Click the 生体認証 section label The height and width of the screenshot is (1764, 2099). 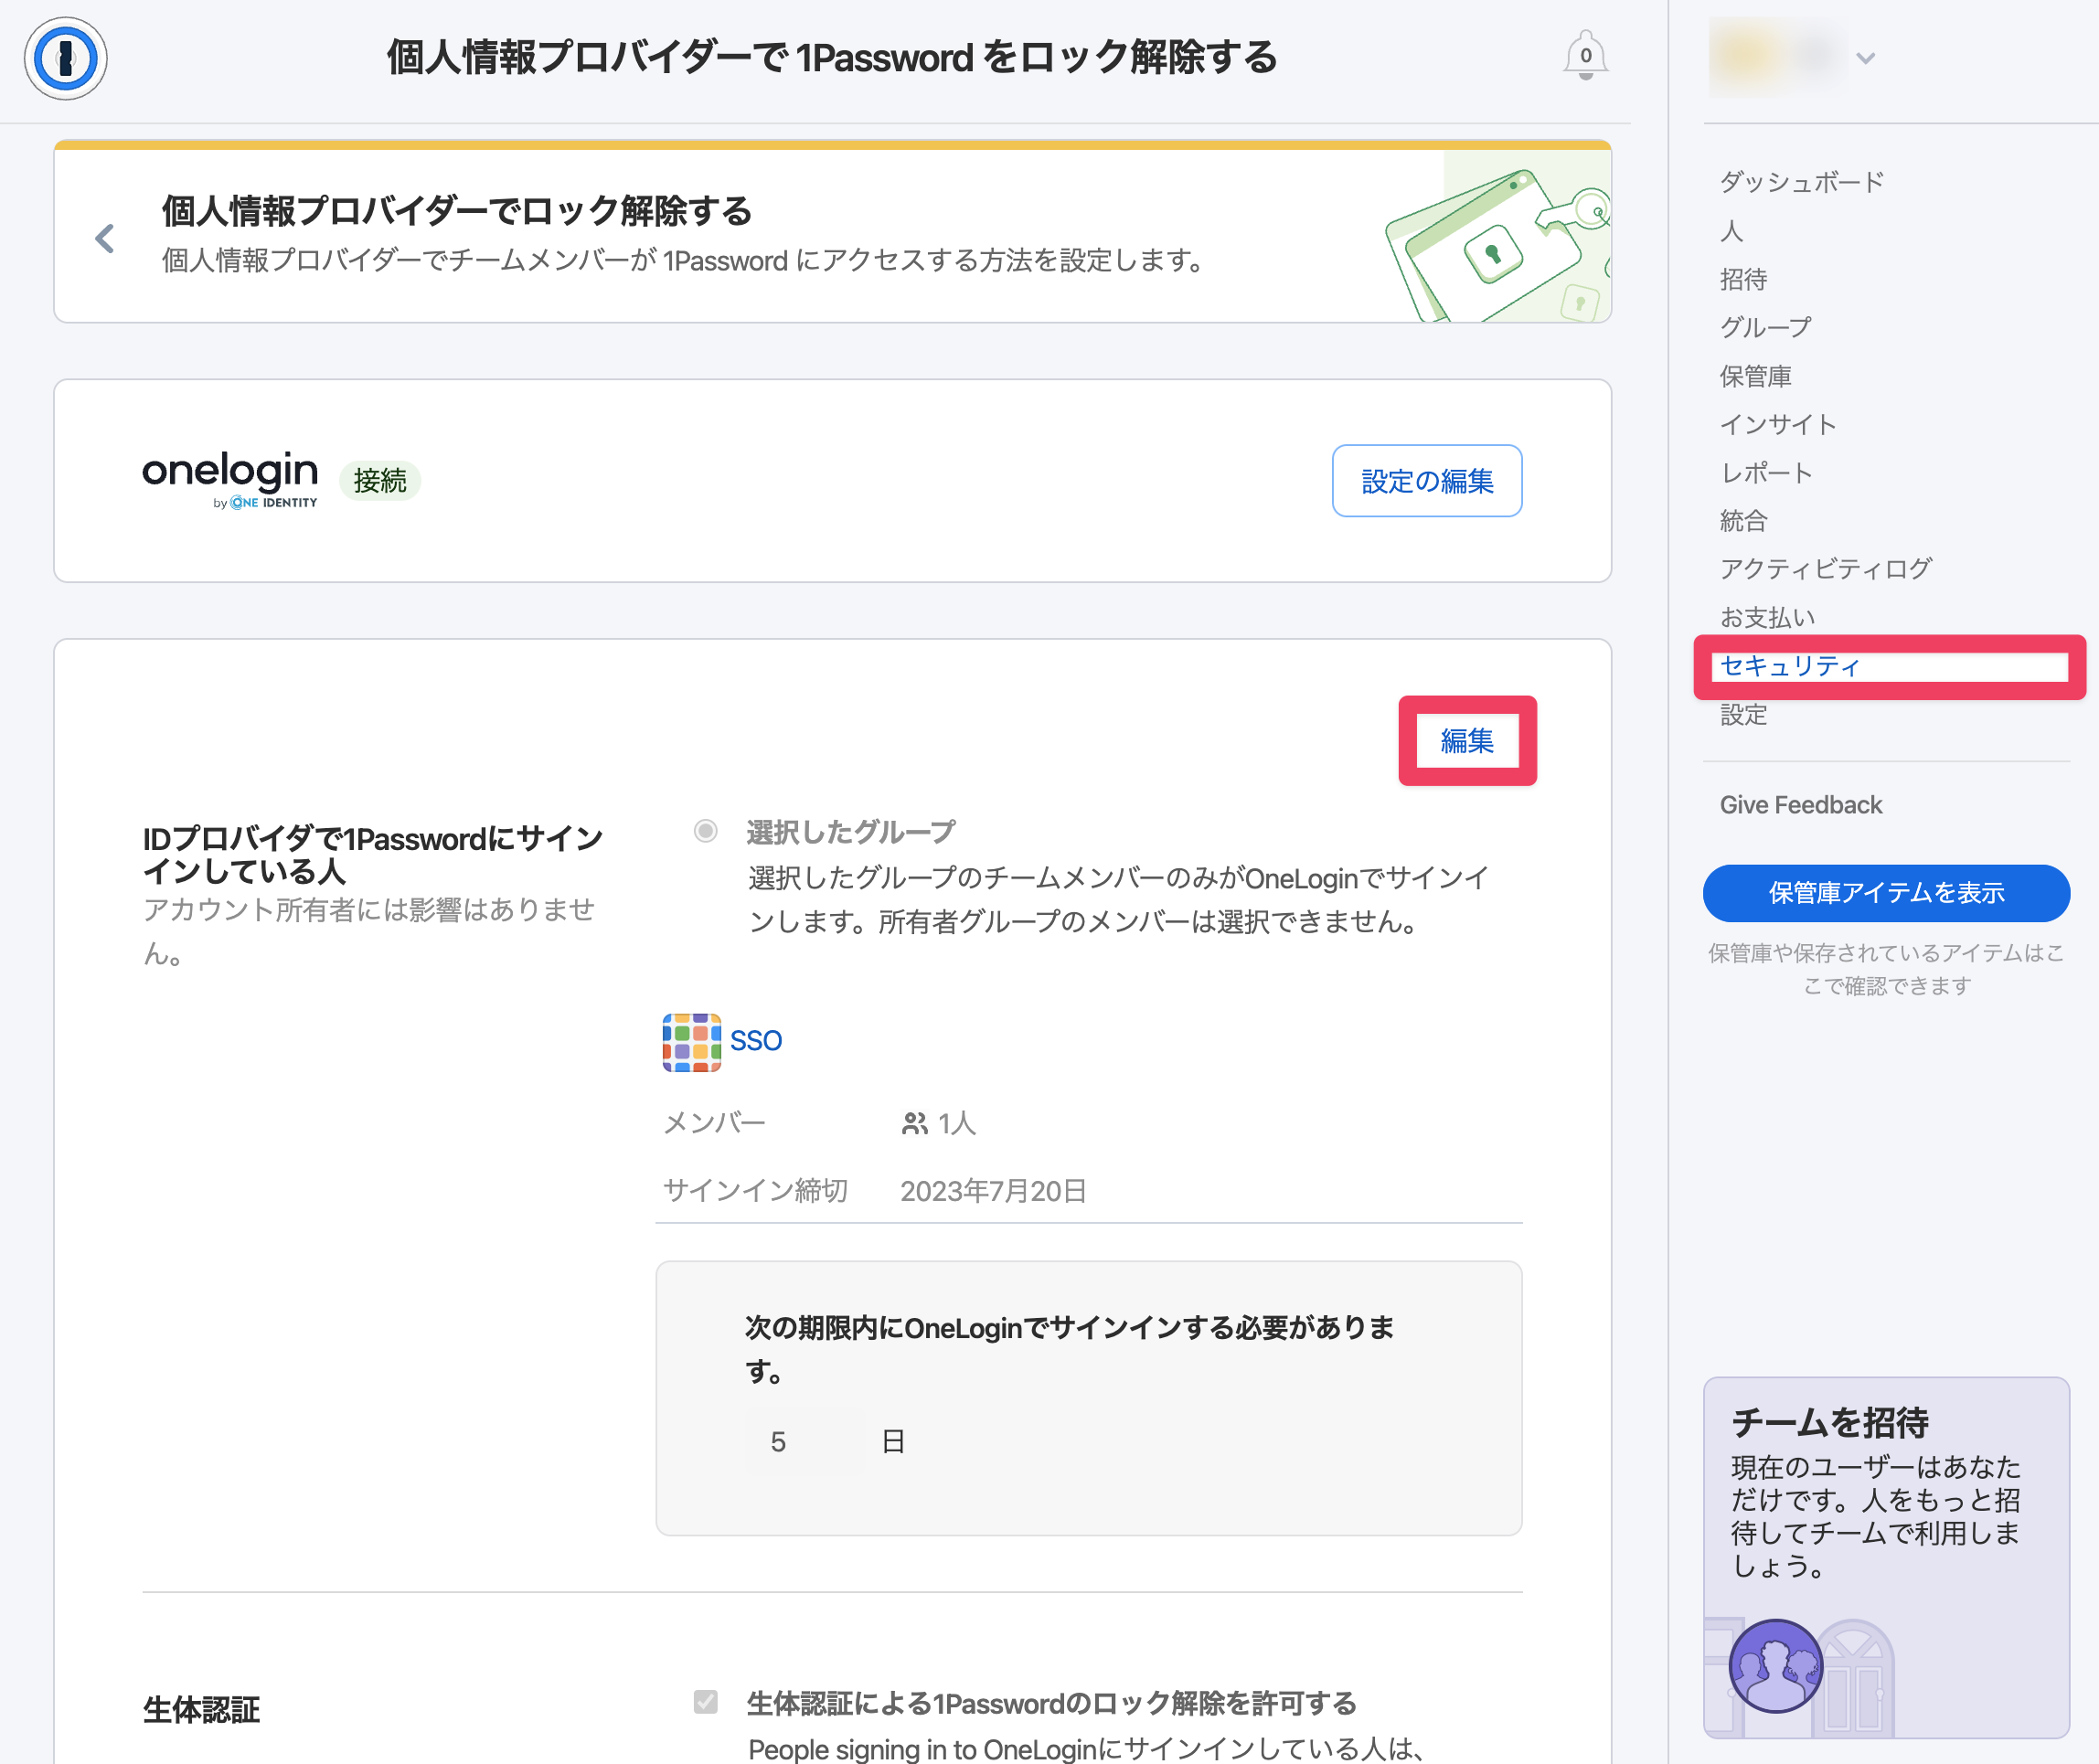[x=201, y=1710]
